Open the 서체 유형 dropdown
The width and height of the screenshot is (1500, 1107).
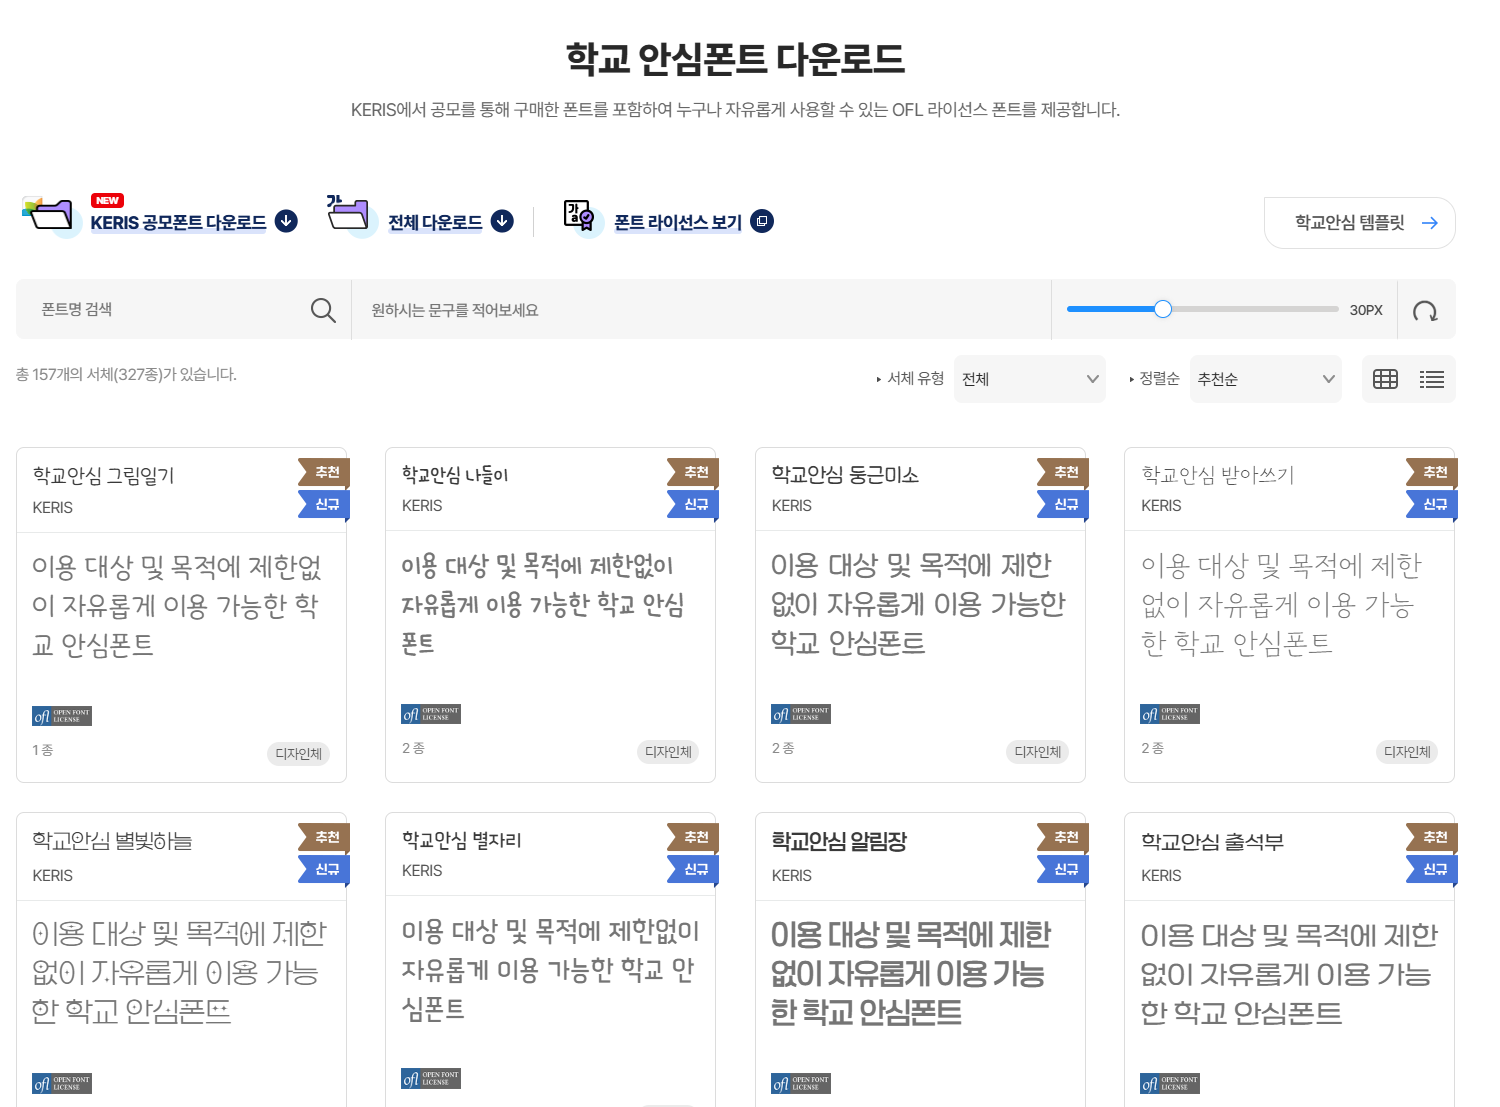(1030, 379)
